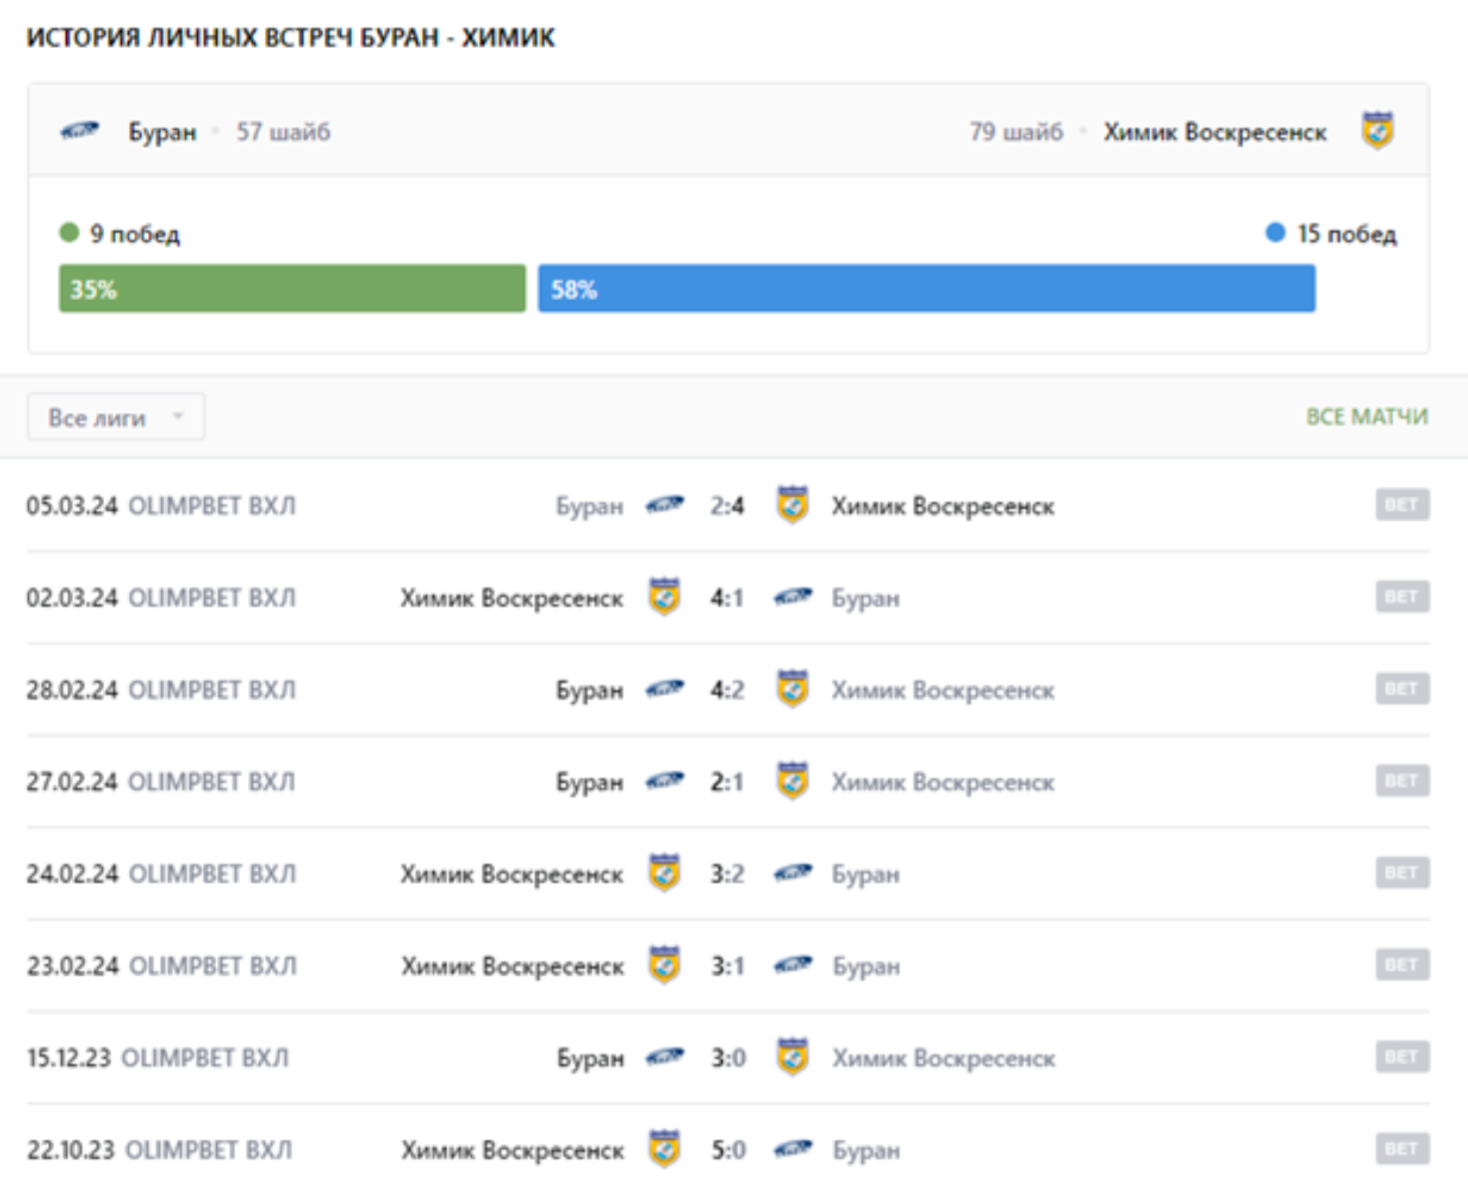Open the 4:1 score of 02.03.24
This screenshot has height=1204, width=1468.
[727, 598]
